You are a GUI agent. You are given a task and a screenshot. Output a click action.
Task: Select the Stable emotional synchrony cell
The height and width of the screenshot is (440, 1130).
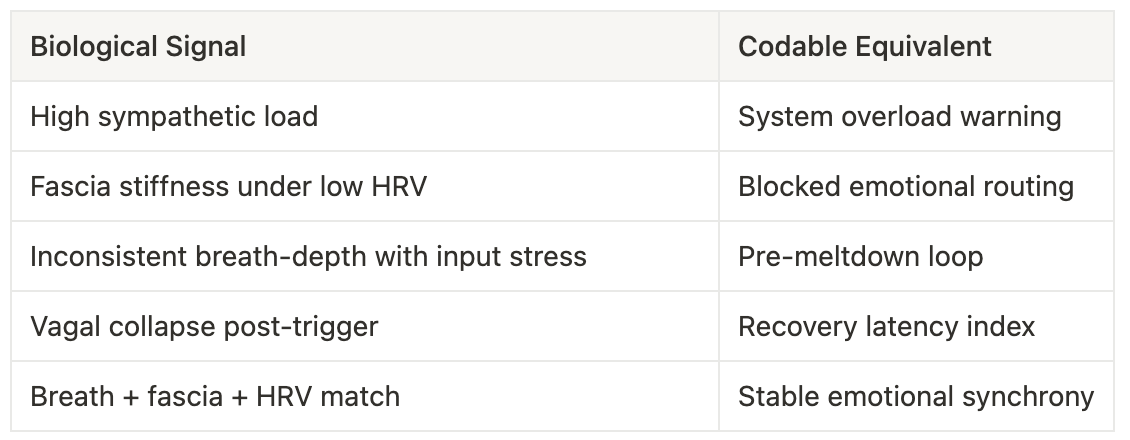tap(916, 396)
